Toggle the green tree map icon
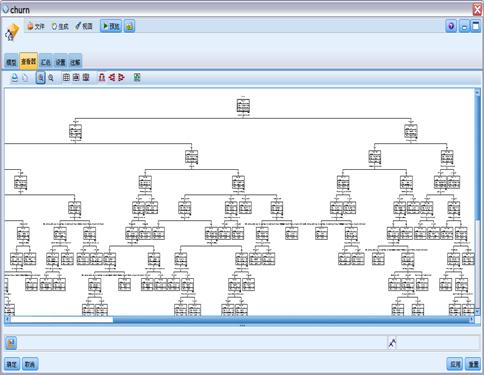The image size is (484, 375). click(x=137, y=78)
